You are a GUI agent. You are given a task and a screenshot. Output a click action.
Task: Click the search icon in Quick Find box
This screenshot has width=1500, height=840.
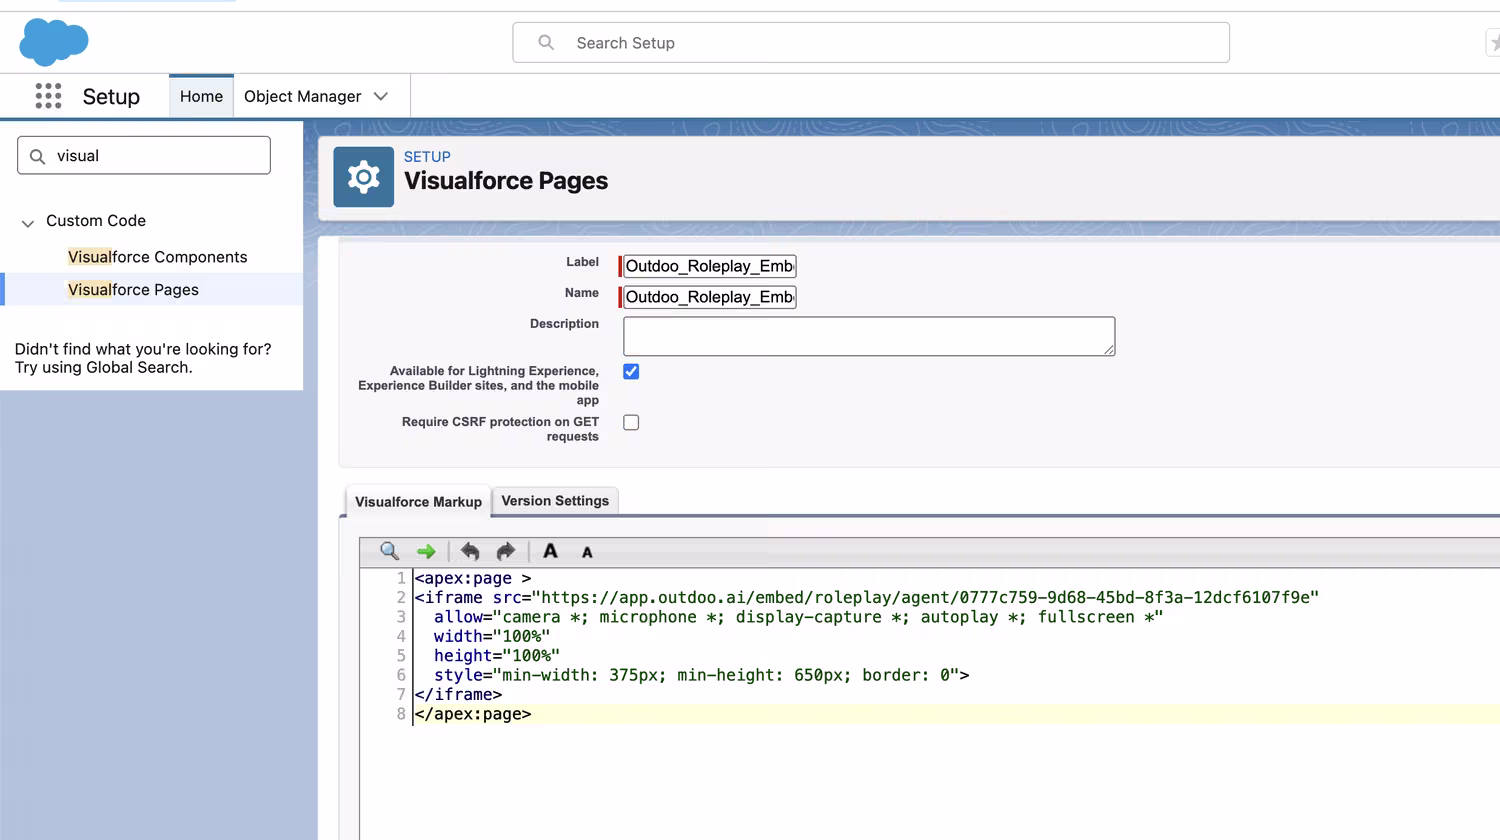(x=38, y=156)
